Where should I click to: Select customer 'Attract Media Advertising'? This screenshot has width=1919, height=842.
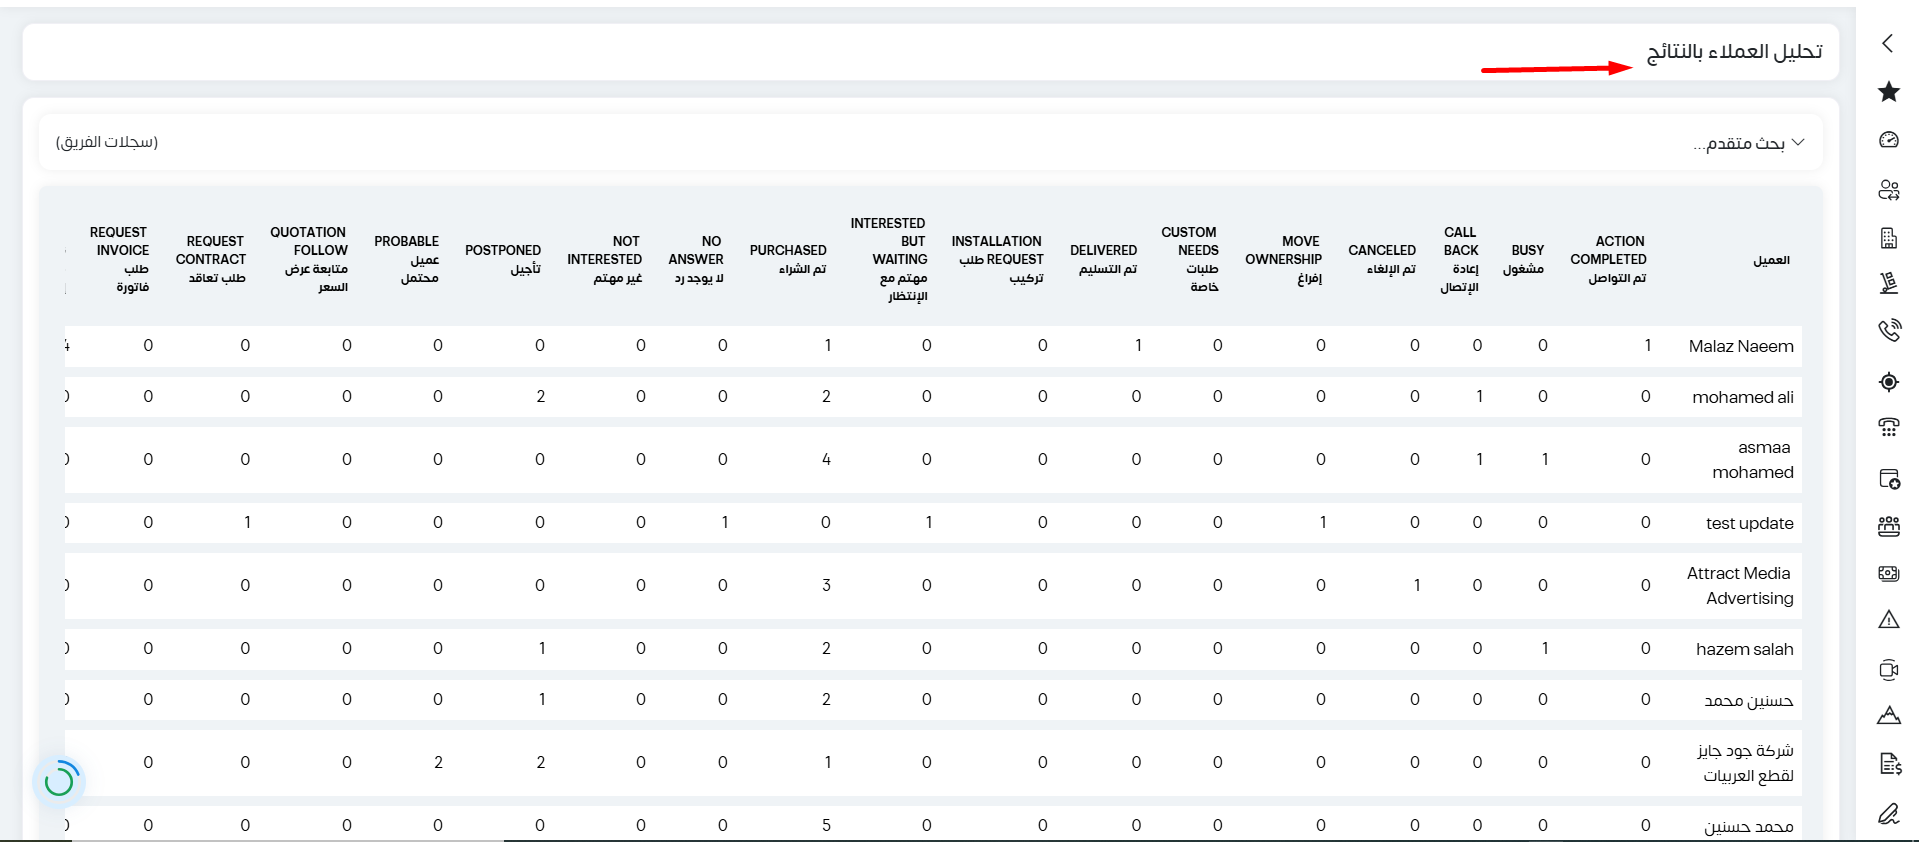(x=1740, y=586)
